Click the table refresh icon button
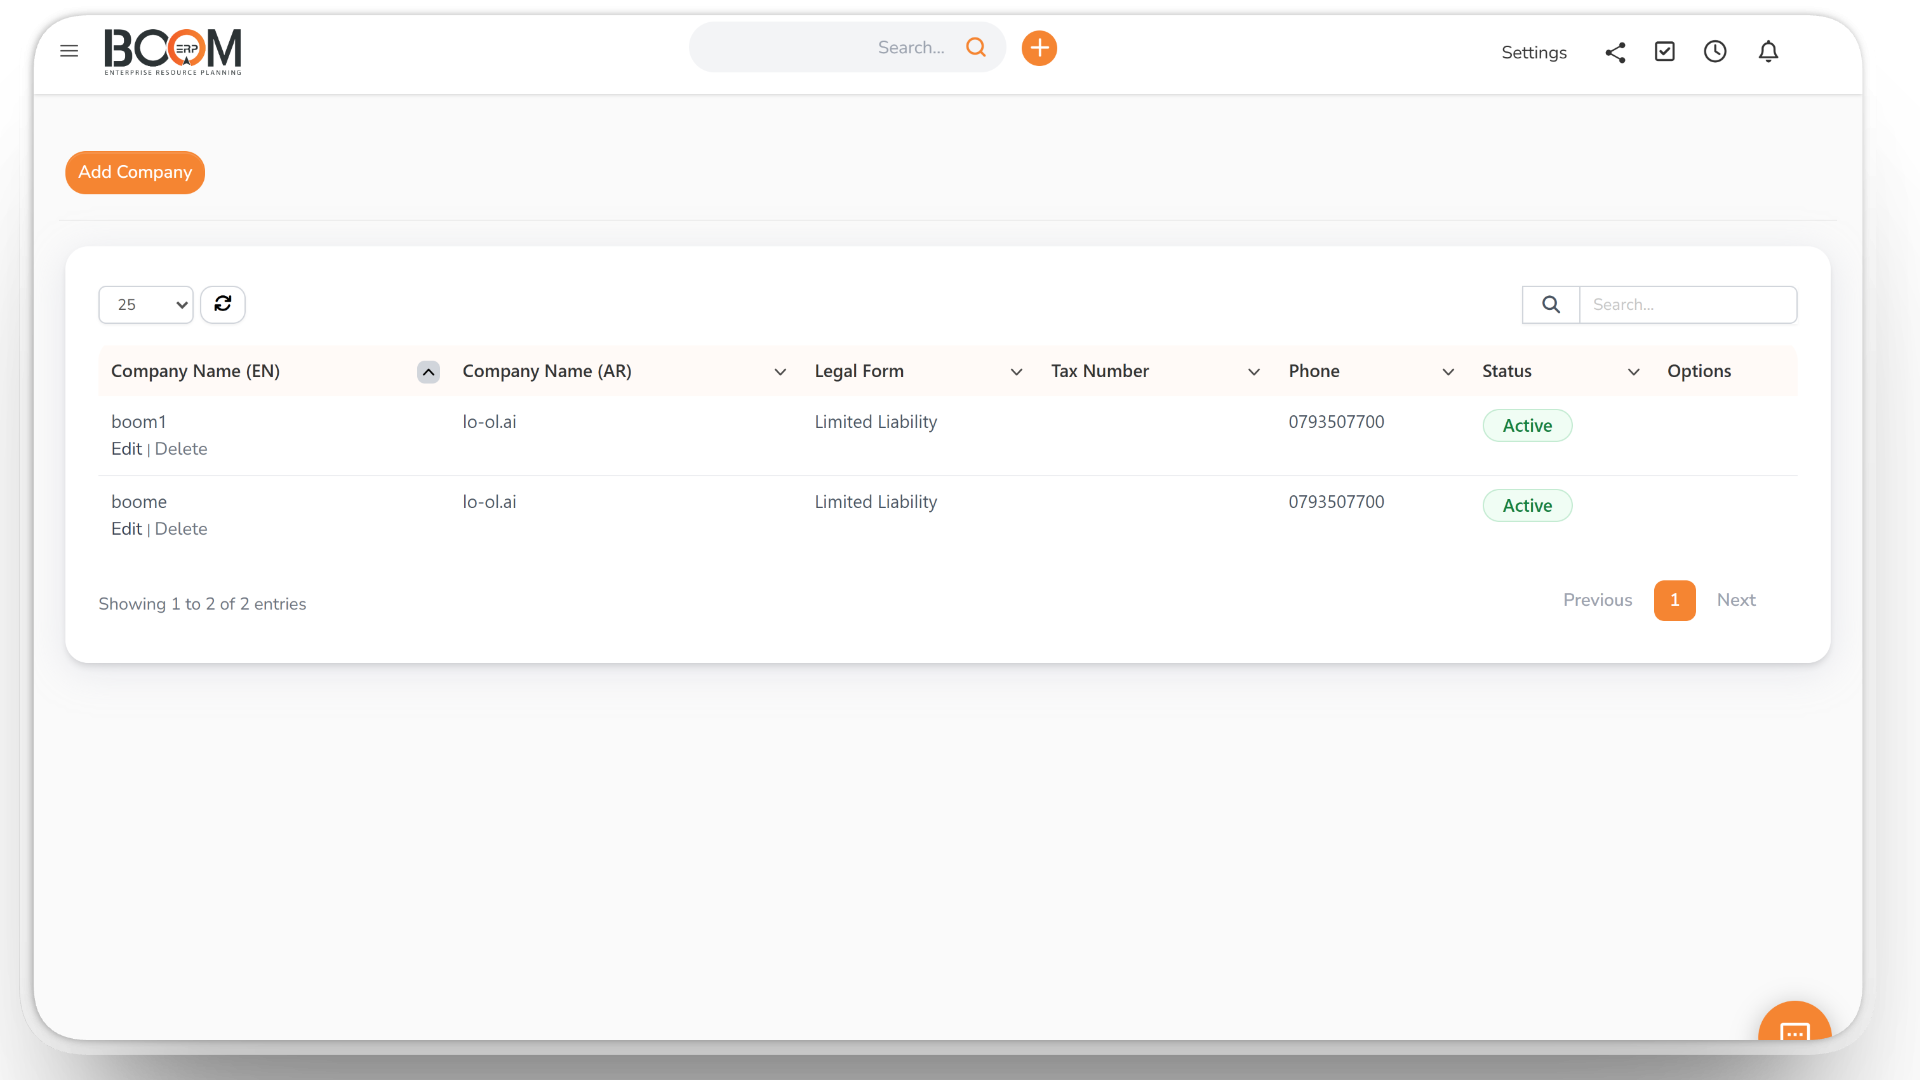The width and height of the screenshot is (1920, 1080). coord(223,304)
